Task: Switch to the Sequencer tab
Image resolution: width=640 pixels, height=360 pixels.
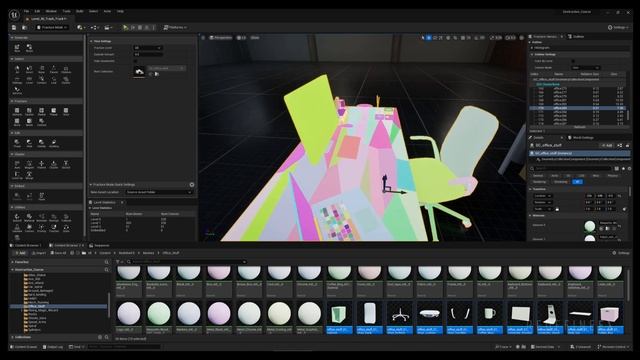Action: 99,246
